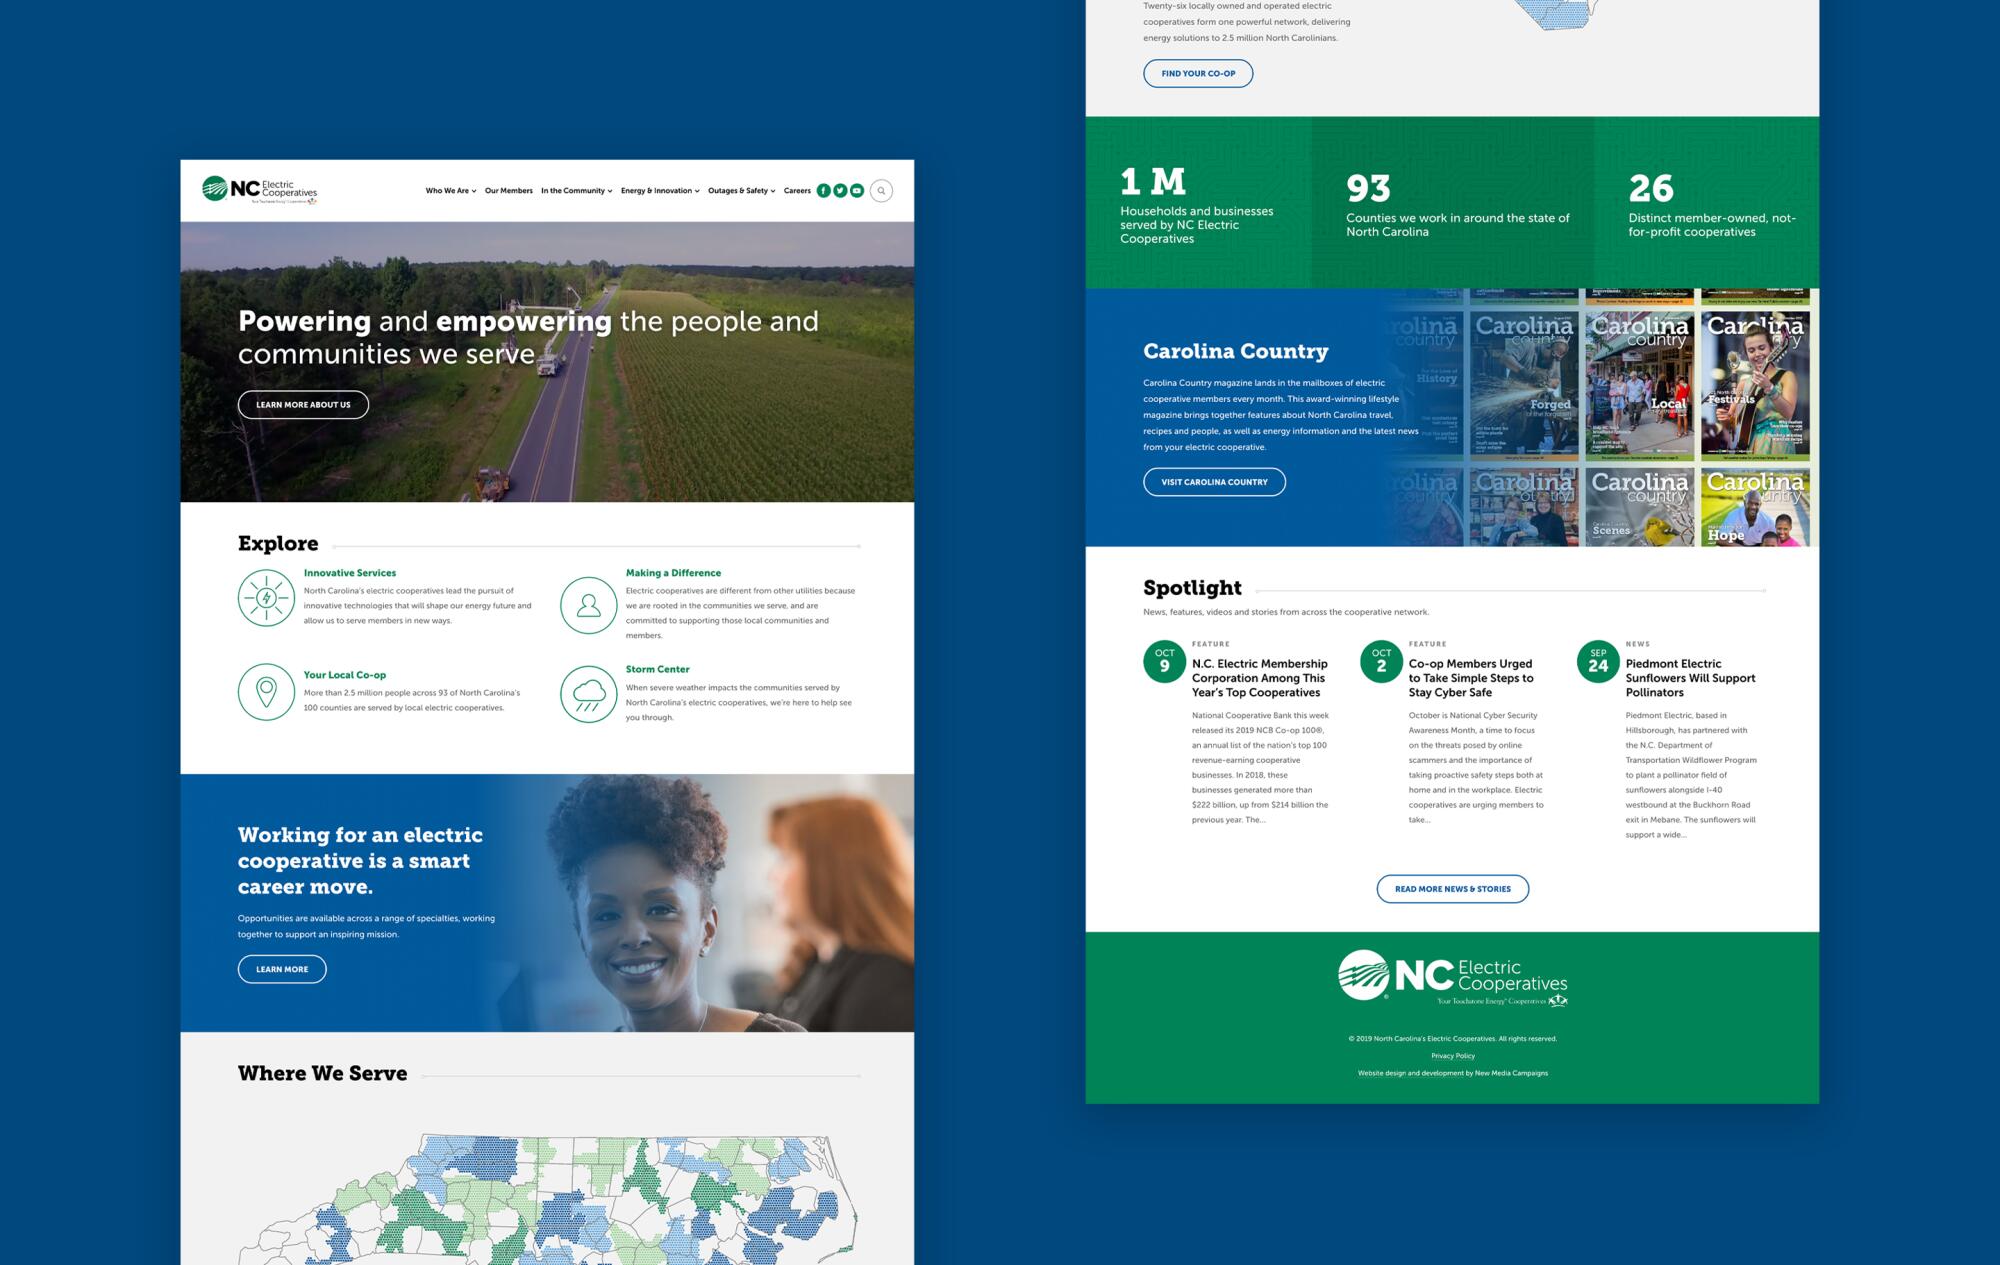The image size is (2000, 1265).
Task: Expand the Energy & Innovation dropdown
Action: pyautogui.click(x=659, y=191)
